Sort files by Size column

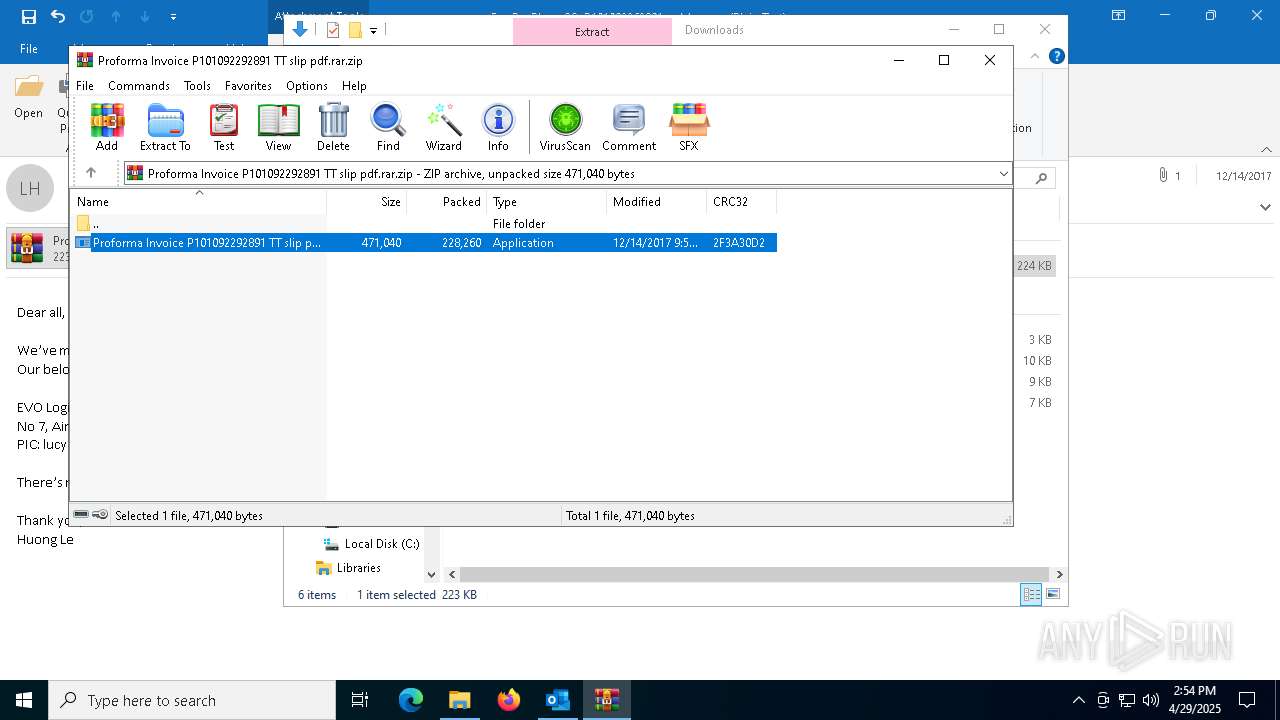[367, 202]
